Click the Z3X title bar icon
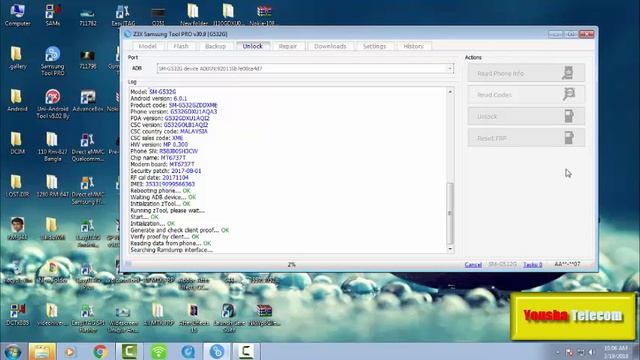The width and height of the screenshot is (640, 360). coord(128,34)
